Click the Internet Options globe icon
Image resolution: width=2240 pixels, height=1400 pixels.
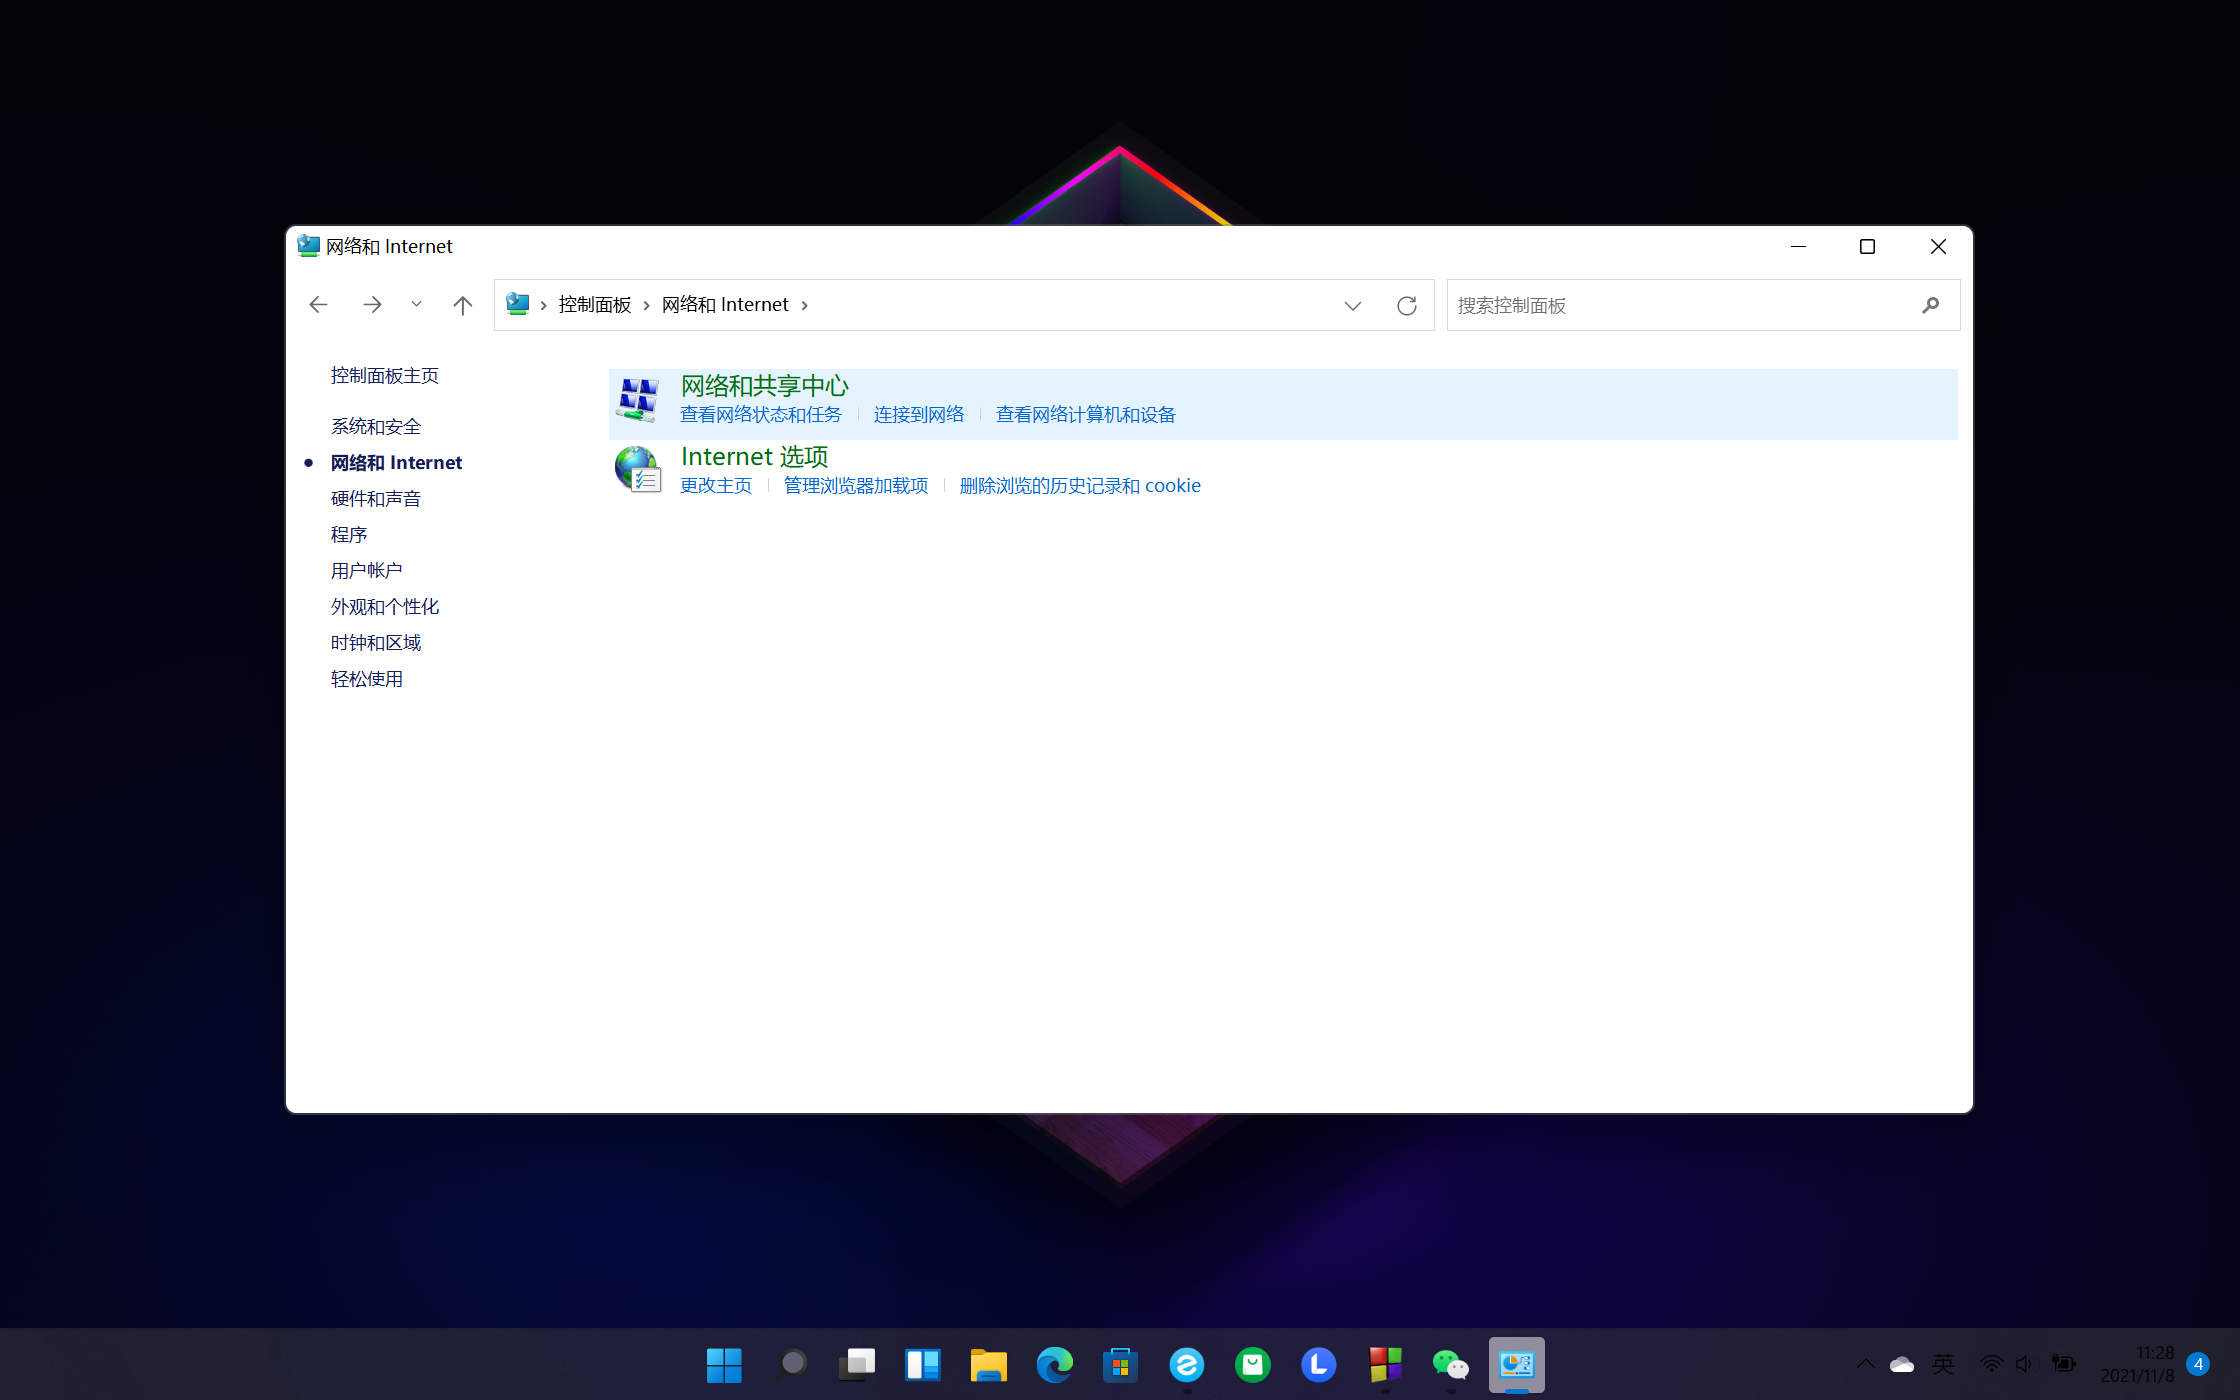pyautogui.click(x=637, y=470)
